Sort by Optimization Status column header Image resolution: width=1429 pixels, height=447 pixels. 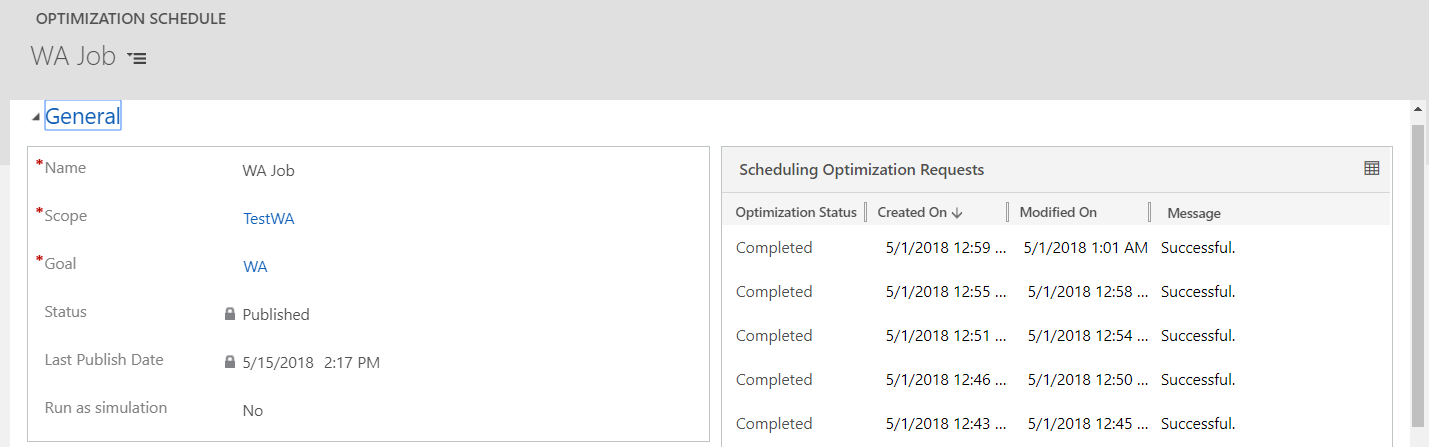(796, 212)
